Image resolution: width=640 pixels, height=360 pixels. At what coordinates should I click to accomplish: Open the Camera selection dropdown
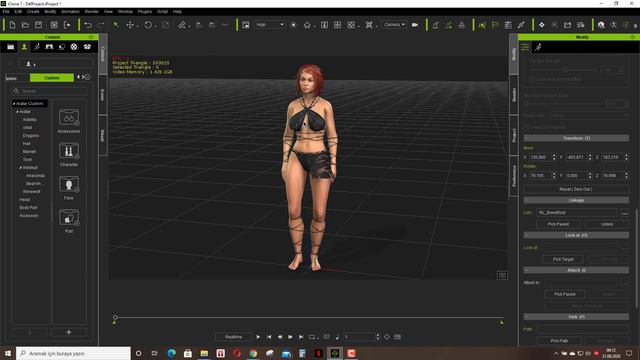[x=394, y=25]
